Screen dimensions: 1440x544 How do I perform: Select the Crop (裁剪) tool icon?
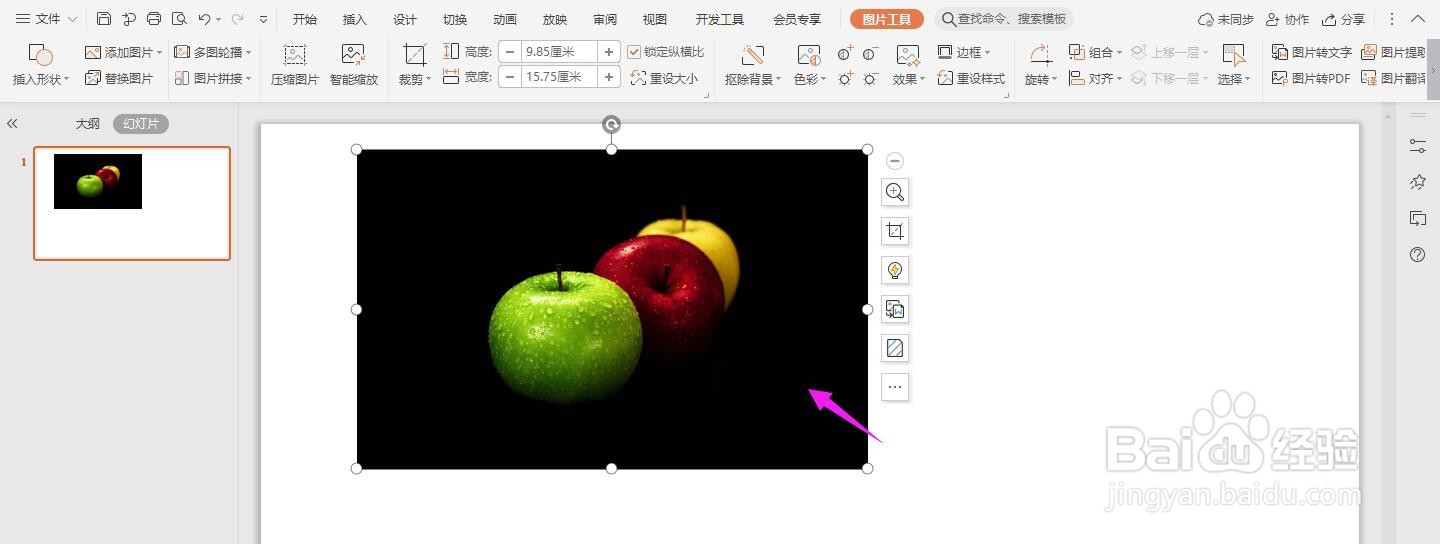[x=414, y=54]
